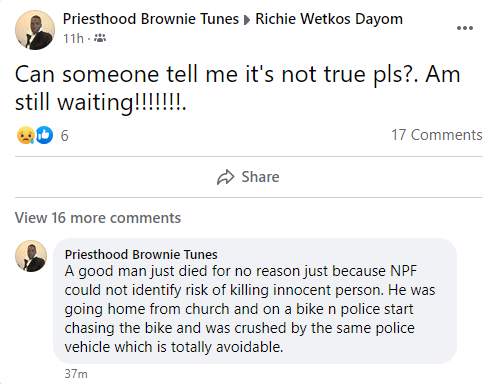Screen dimensions: 495x384
Task: Open Richie Wetkos Dayom's profile
Action: (x=329, y=19)
